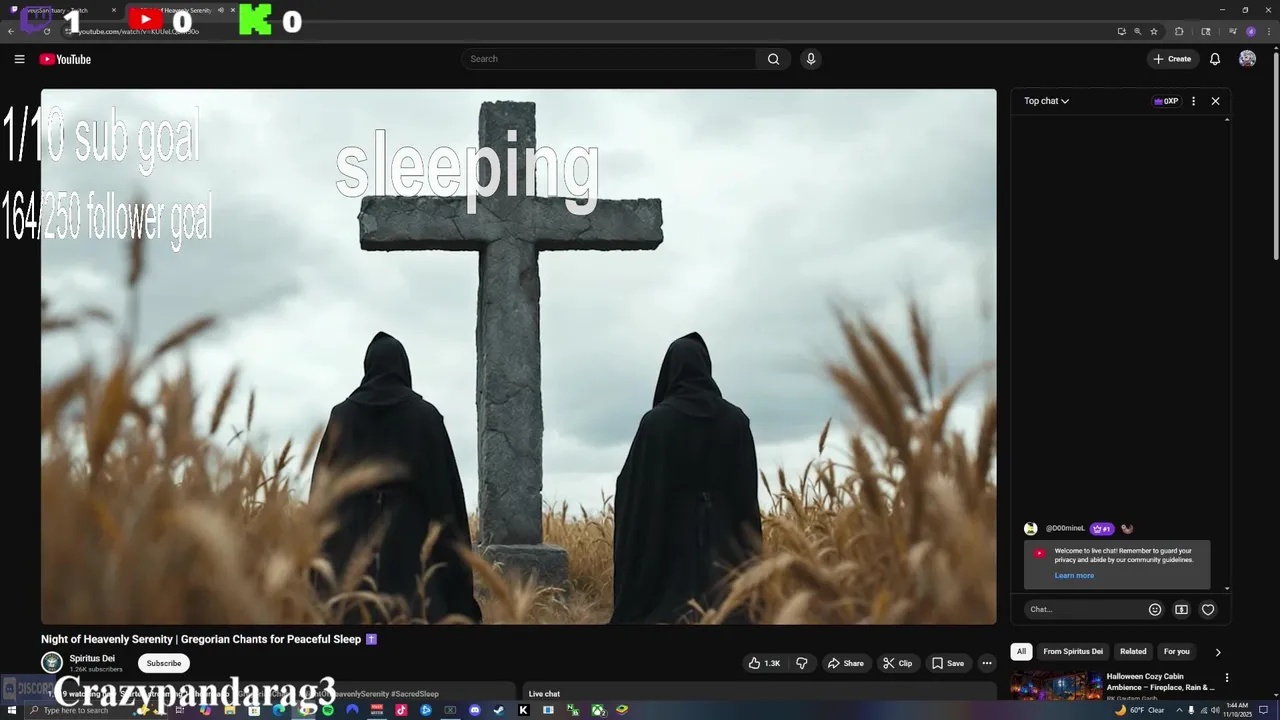Viewport: 1280px width, 720px height.
Task: Open the taskbar clock showing 1:44 AM
Action: (1237, 710)
